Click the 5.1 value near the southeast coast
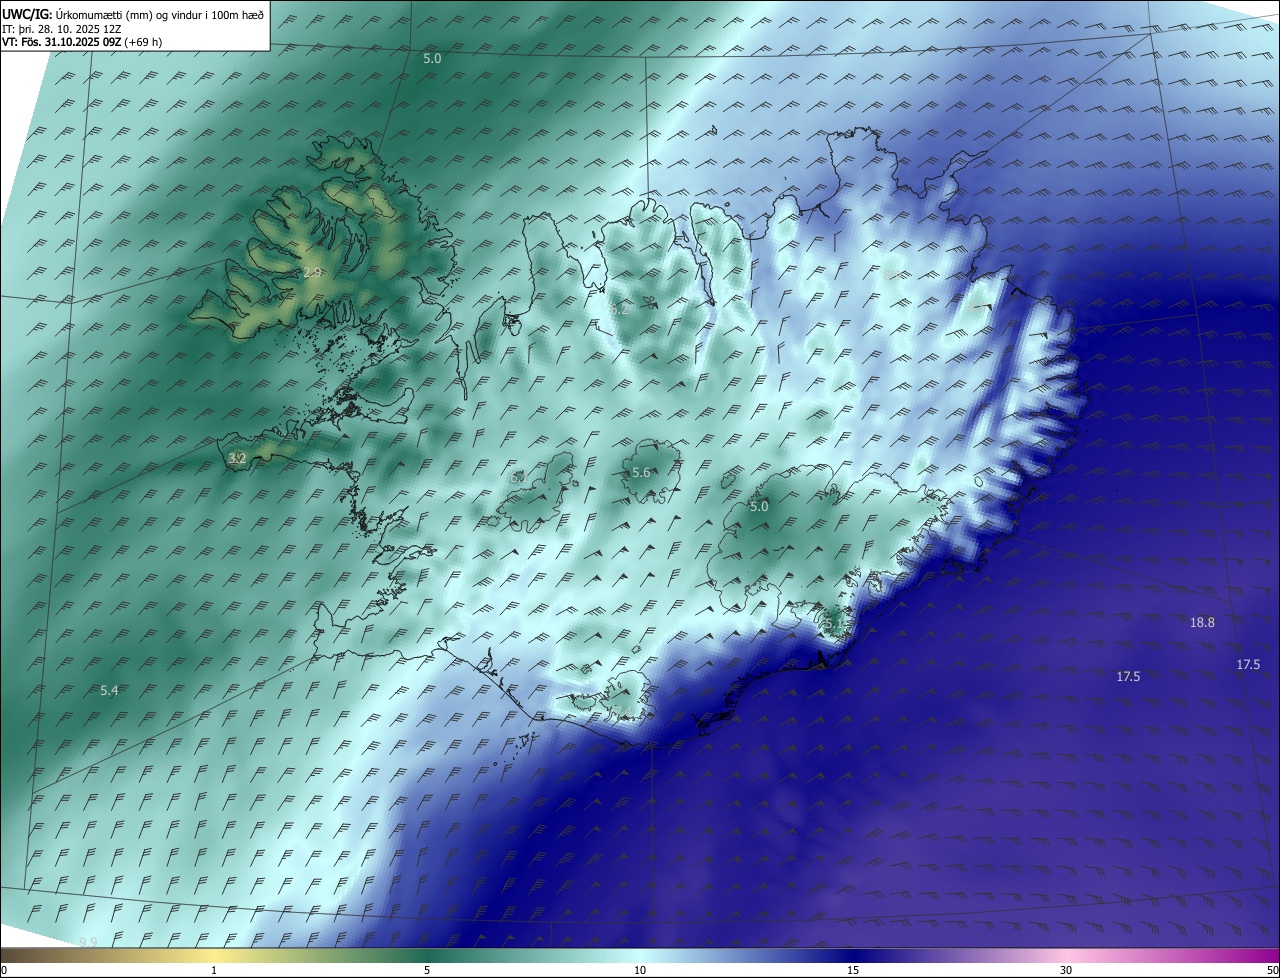The width and height of the screenshot is (1280, 978). (x=835, y=623)
